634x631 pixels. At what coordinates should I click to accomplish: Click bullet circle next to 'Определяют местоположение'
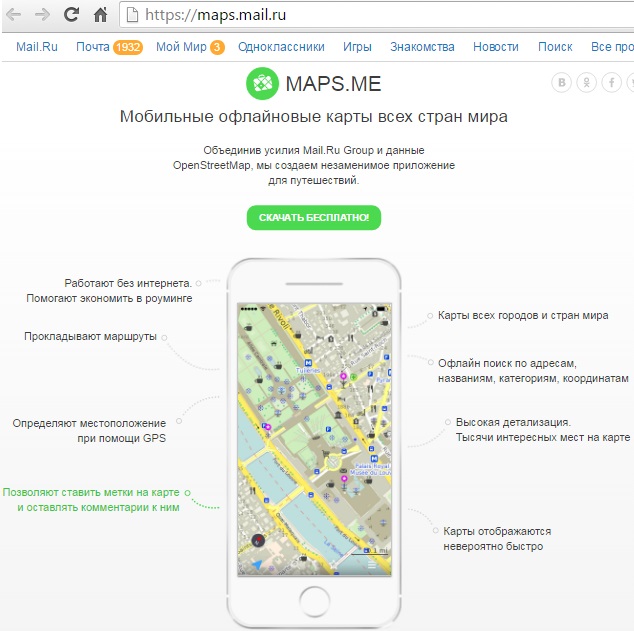[179, 421]
